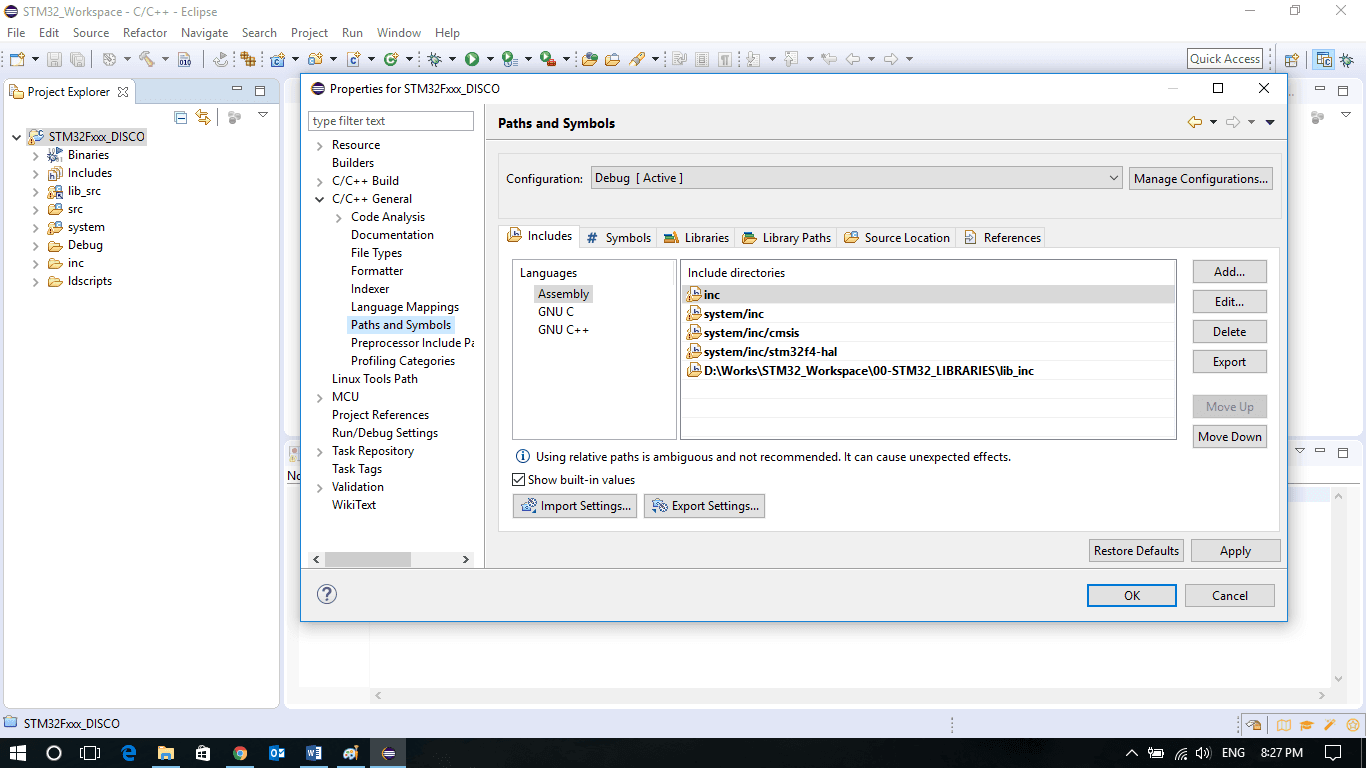Click the Delete button
The width and height of the screenshot is (1366, 768).
tap(1229, 331)
